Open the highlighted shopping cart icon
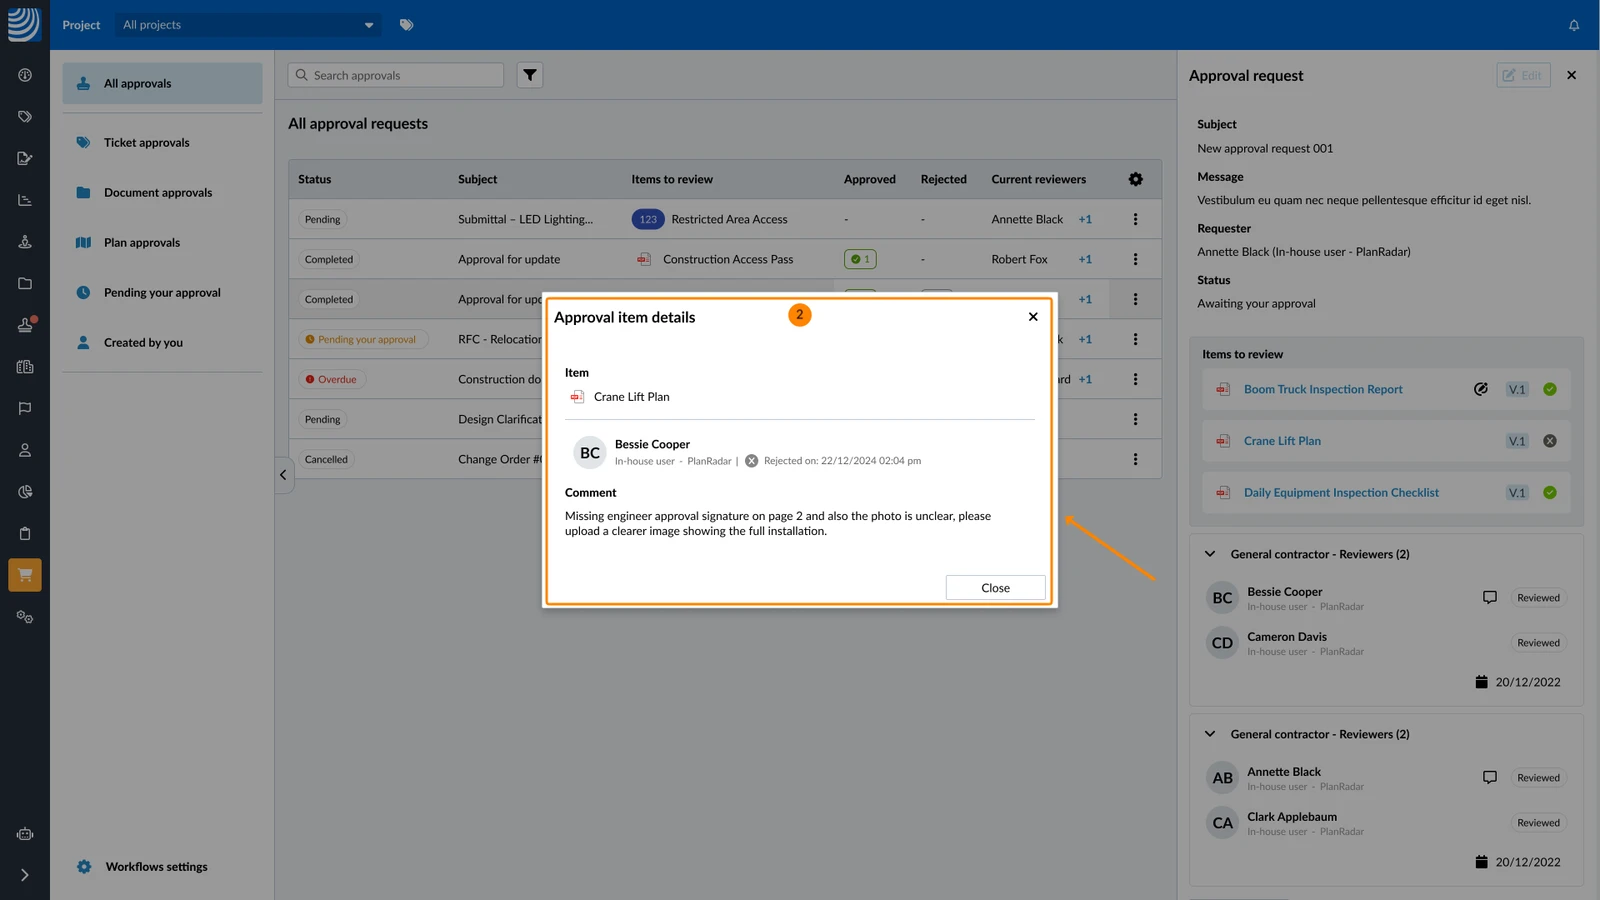The width and height of the screenshot is (1600, 900). point(25,575)
